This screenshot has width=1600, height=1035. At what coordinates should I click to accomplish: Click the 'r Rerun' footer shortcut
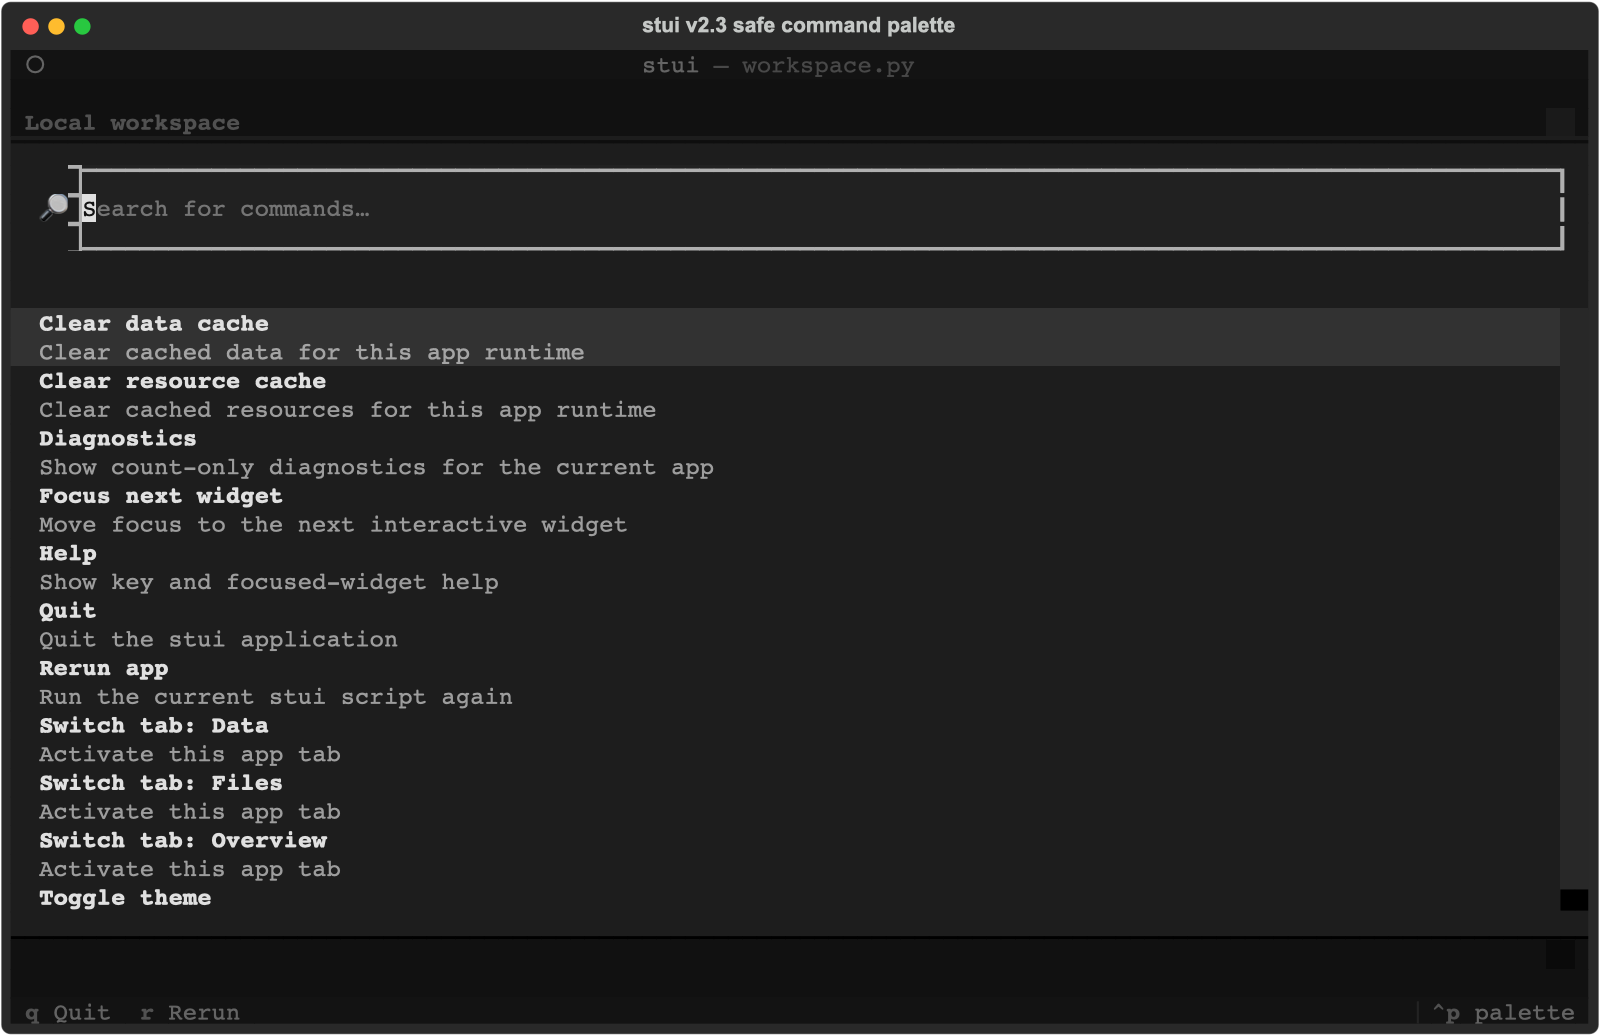[x=190, y=1013]
